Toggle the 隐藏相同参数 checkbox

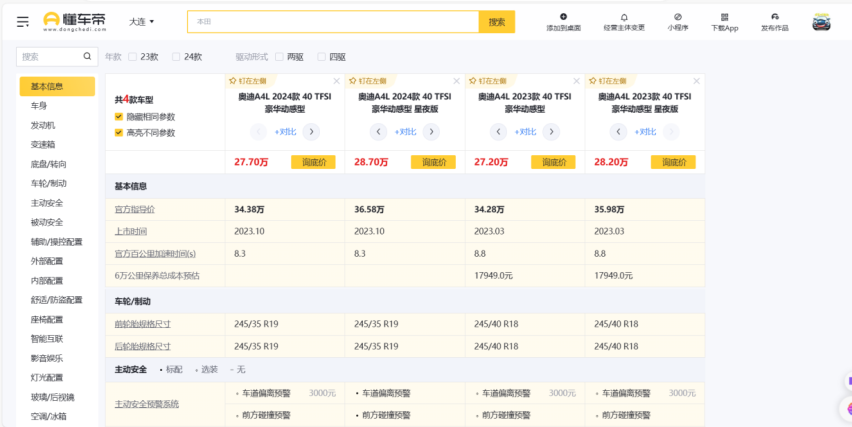coord(119,117)
